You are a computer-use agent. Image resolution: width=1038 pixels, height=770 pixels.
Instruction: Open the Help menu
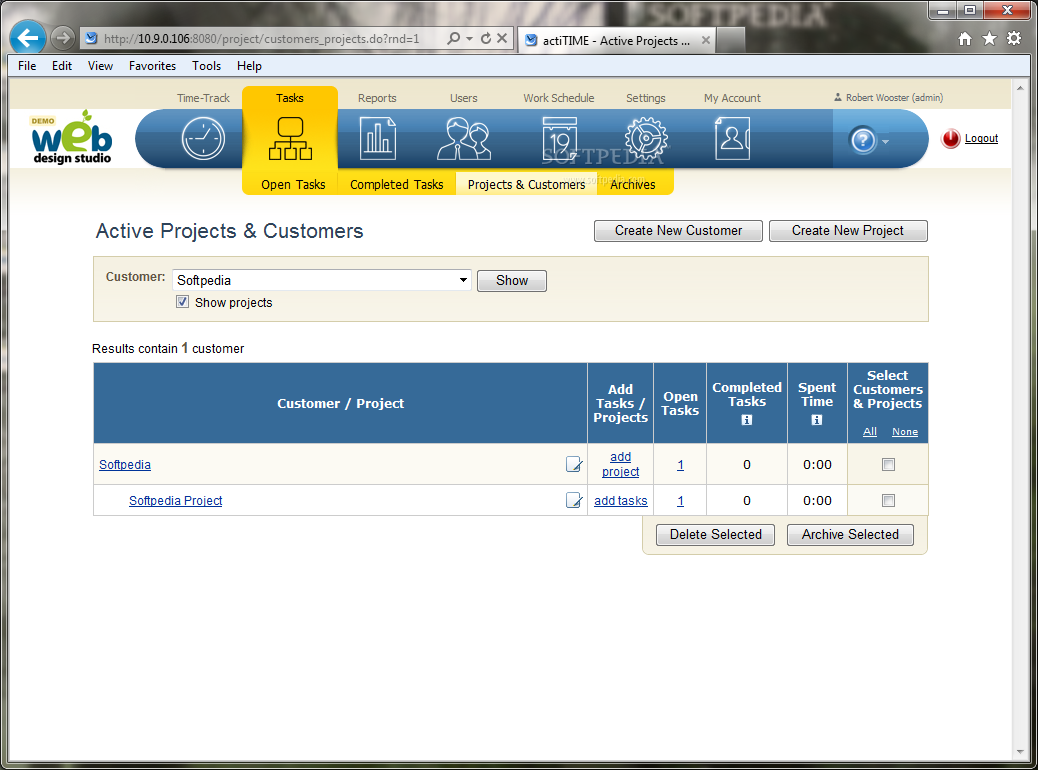tap(250, 66)
